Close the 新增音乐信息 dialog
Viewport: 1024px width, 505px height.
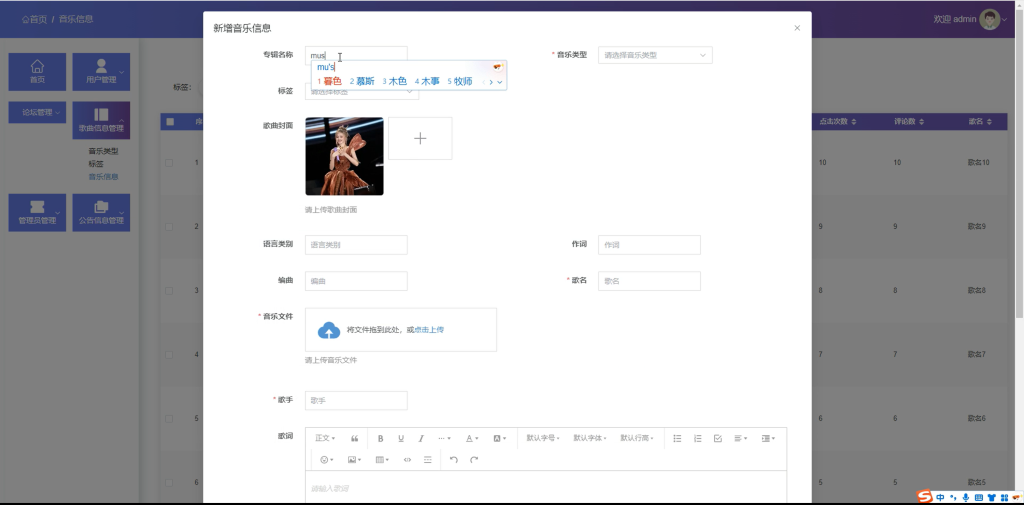797,28
